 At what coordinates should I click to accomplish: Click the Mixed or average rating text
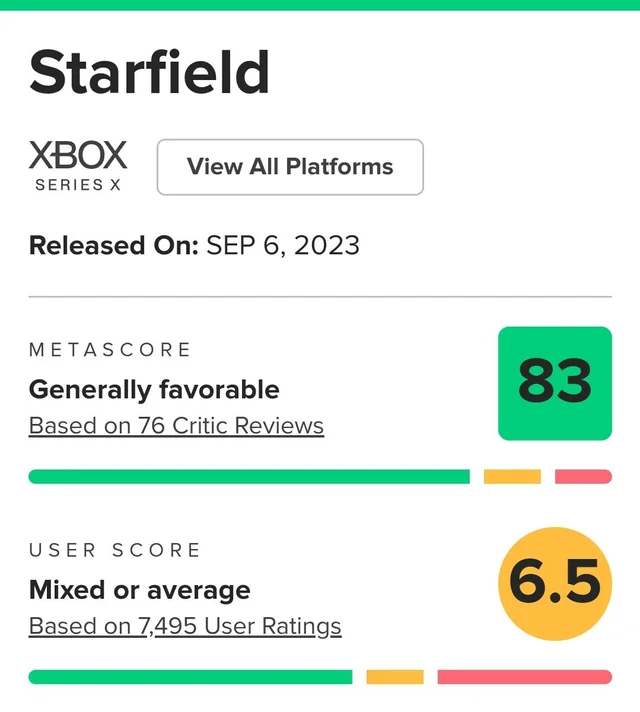[x=139, y=589]
